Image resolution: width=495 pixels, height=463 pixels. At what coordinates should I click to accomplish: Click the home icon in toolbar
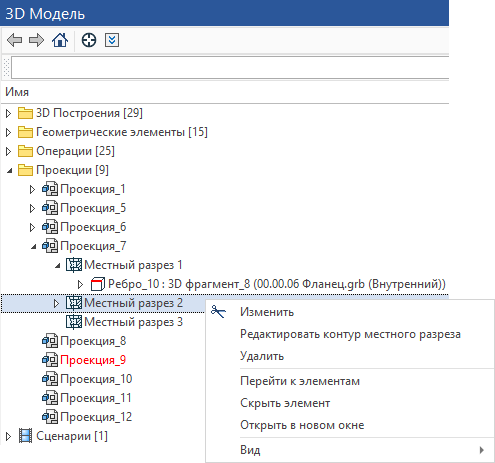tap(60, 40)
